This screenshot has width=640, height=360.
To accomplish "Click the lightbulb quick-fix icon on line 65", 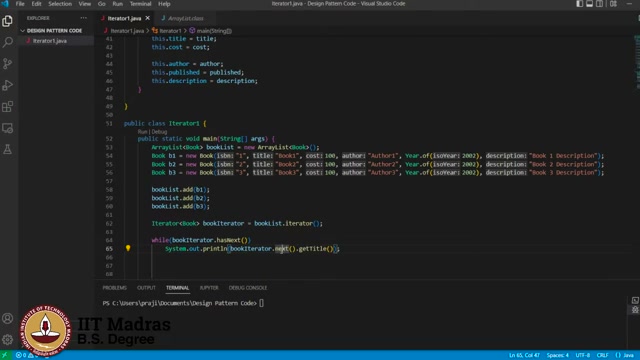I will click(128, 248).
